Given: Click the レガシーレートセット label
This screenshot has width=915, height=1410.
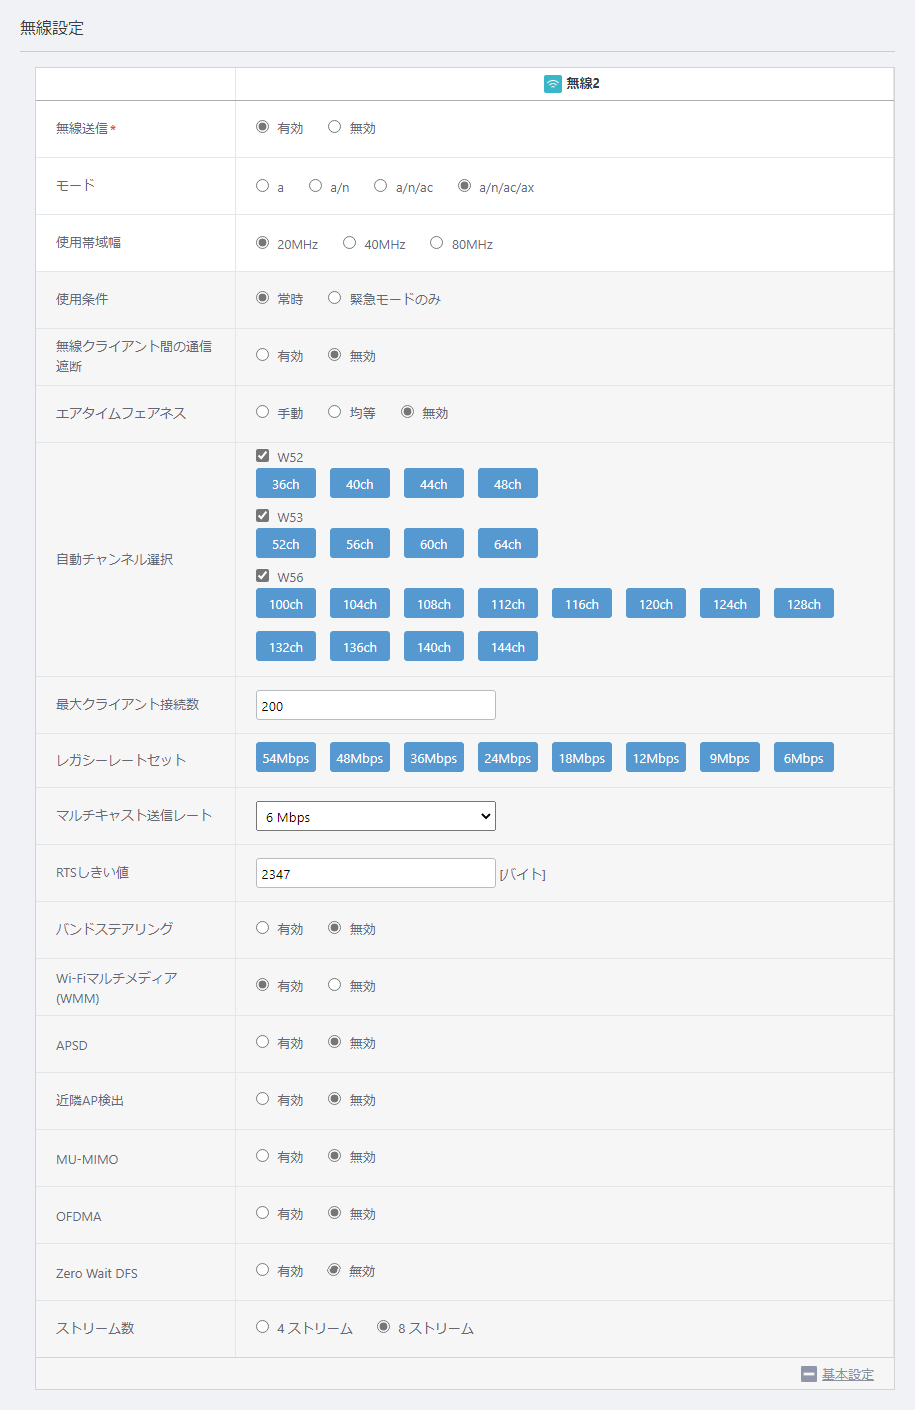Looking at the screenshot, I should tap(121, 760).
